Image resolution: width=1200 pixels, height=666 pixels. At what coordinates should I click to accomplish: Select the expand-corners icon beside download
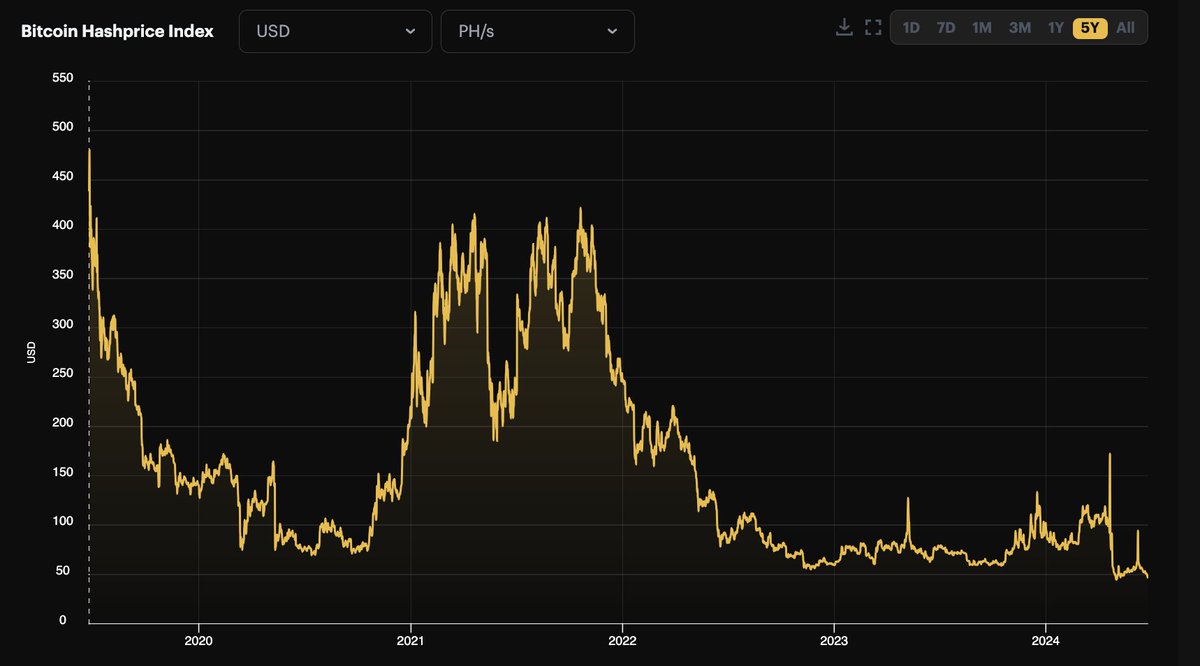[x=873, y=27]
